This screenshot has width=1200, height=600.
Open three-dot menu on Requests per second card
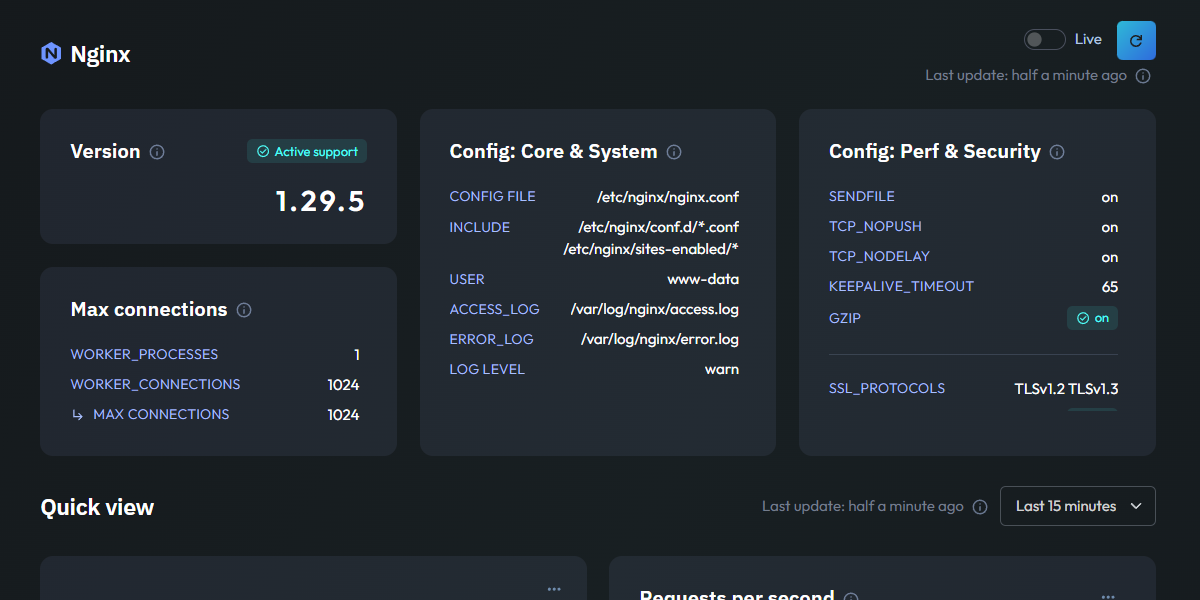click(1107, 596)
